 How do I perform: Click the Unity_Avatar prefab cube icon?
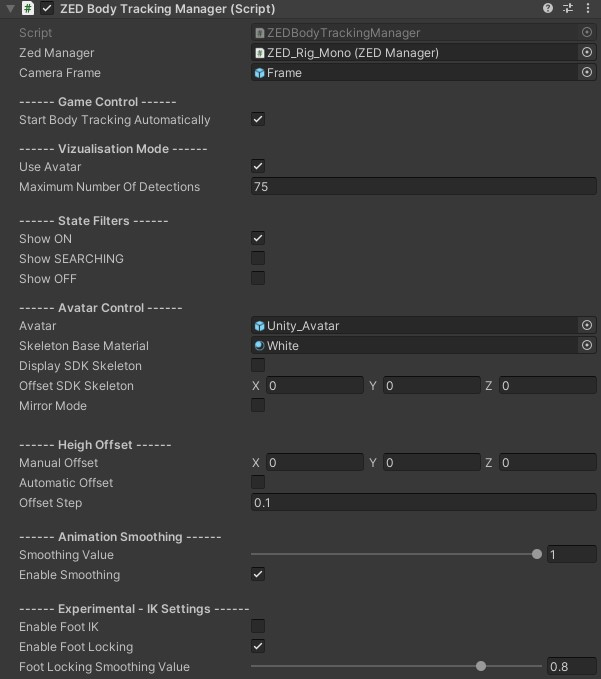pos(259,326)
